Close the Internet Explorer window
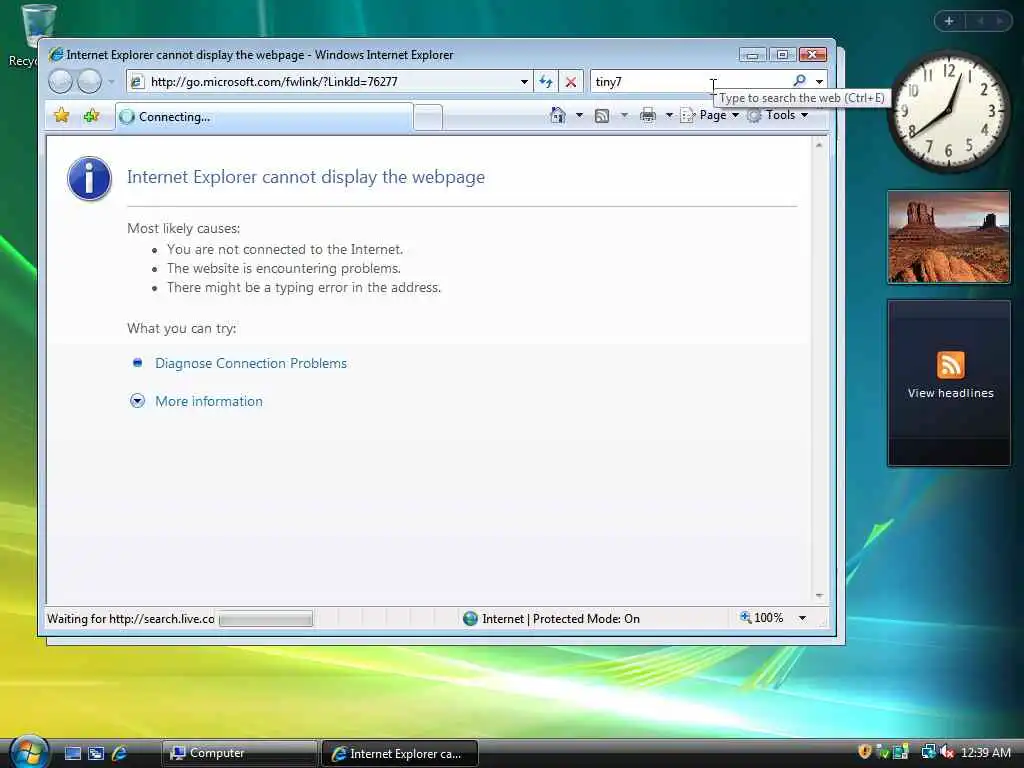Screen dimensions: 1024x768 [812, 55]
